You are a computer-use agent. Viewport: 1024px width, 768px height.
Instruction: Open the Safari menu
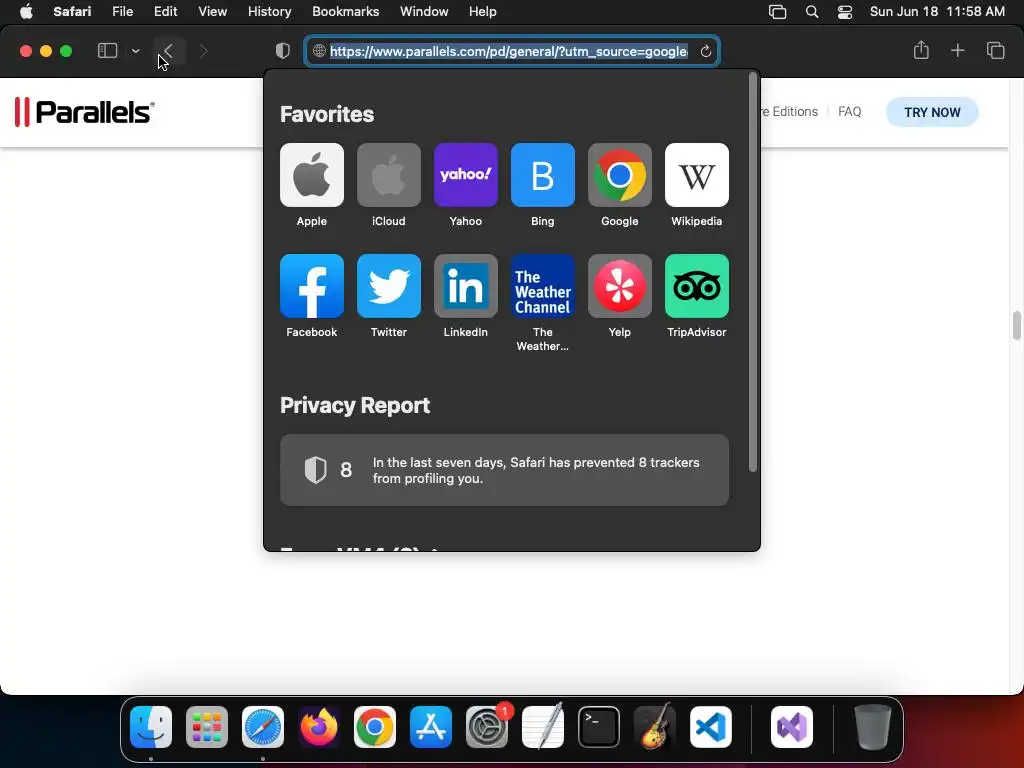coord(72,12)
